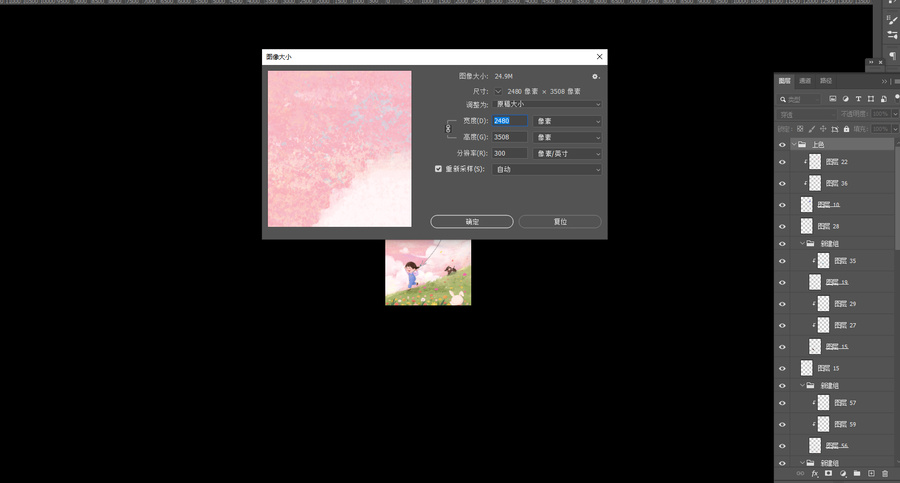Click the pink preview image in dialog
Image resolution: width=900 pixels, height=483 pixels.
pyautogui.click(x=340, y=149)
